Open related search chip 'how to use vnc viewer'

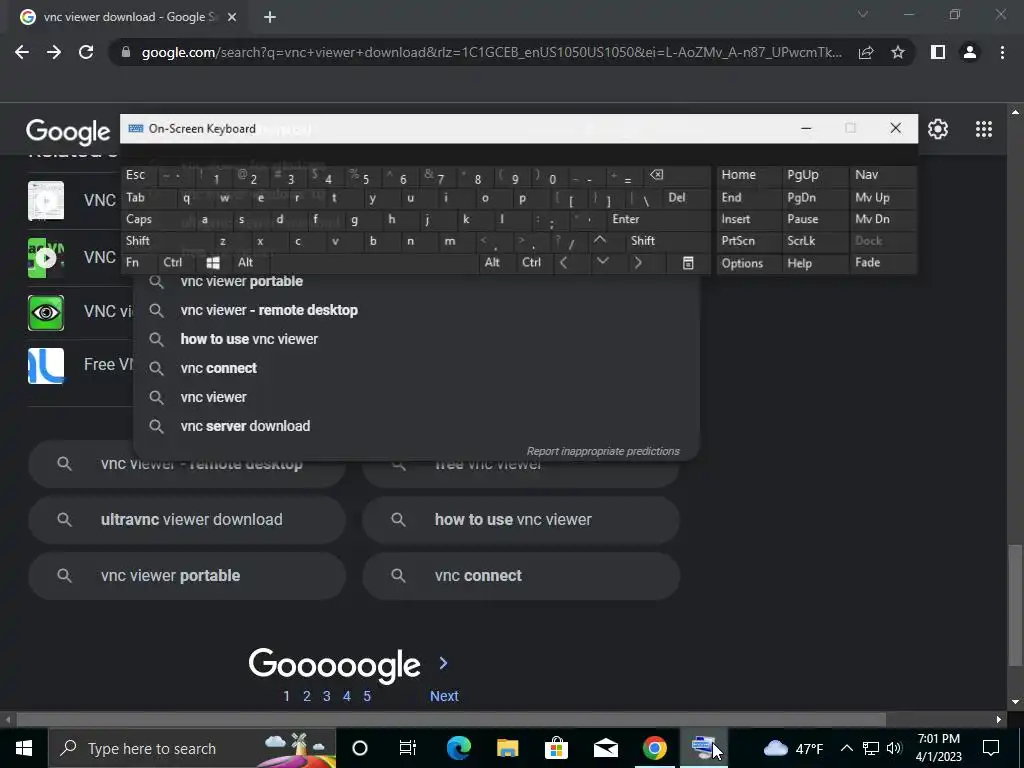pos(521,520)
